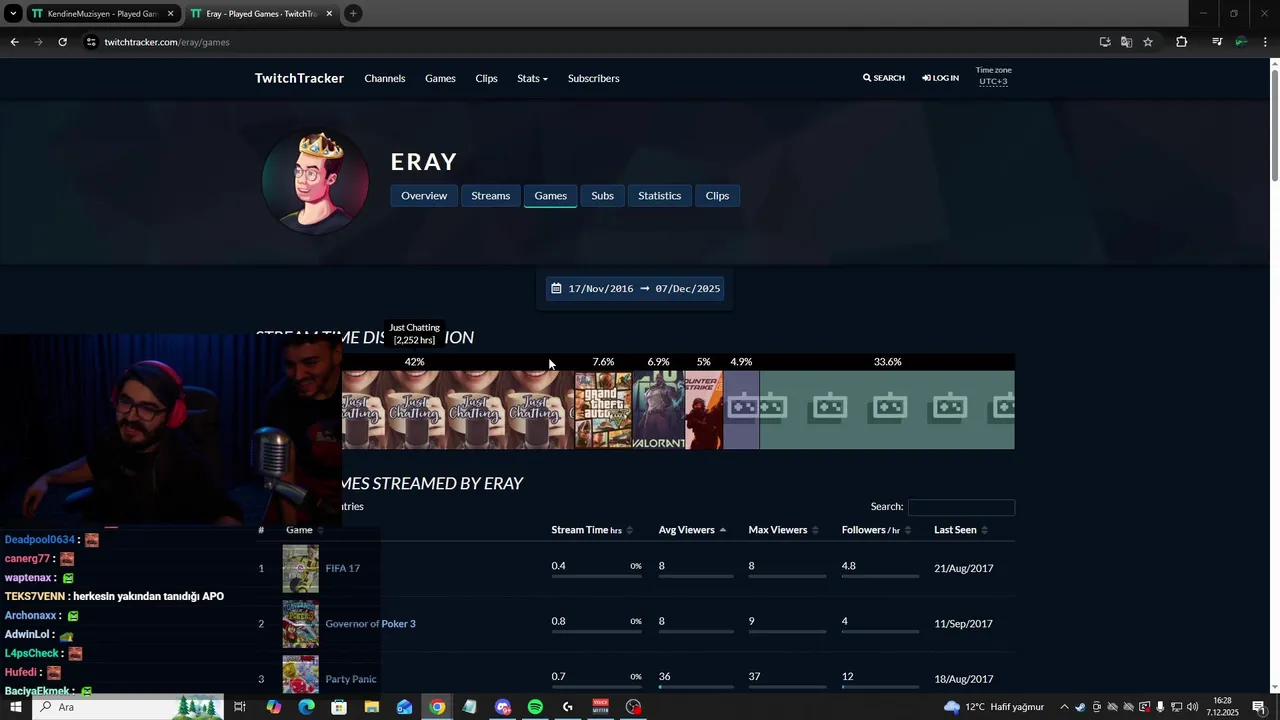The width and height of the screenshot is (1280, 720).
Task: Sort table by Avg Viewers column
Action: pyautogui.click(x=692, y=530)
